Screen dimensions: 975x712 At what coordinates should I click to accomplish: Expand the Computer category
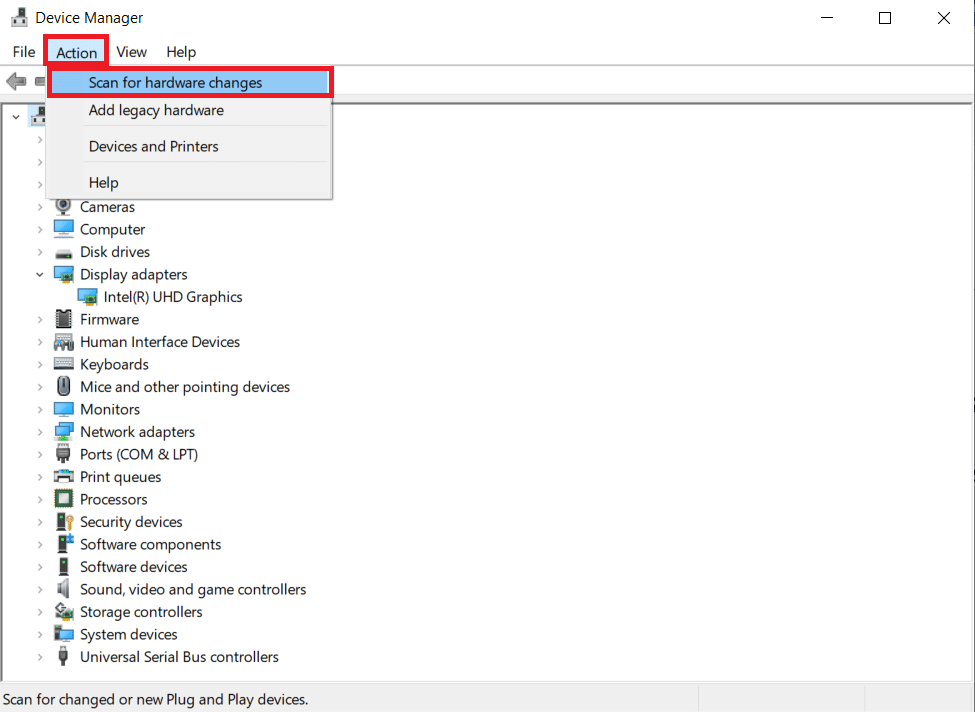pos(40,229)
